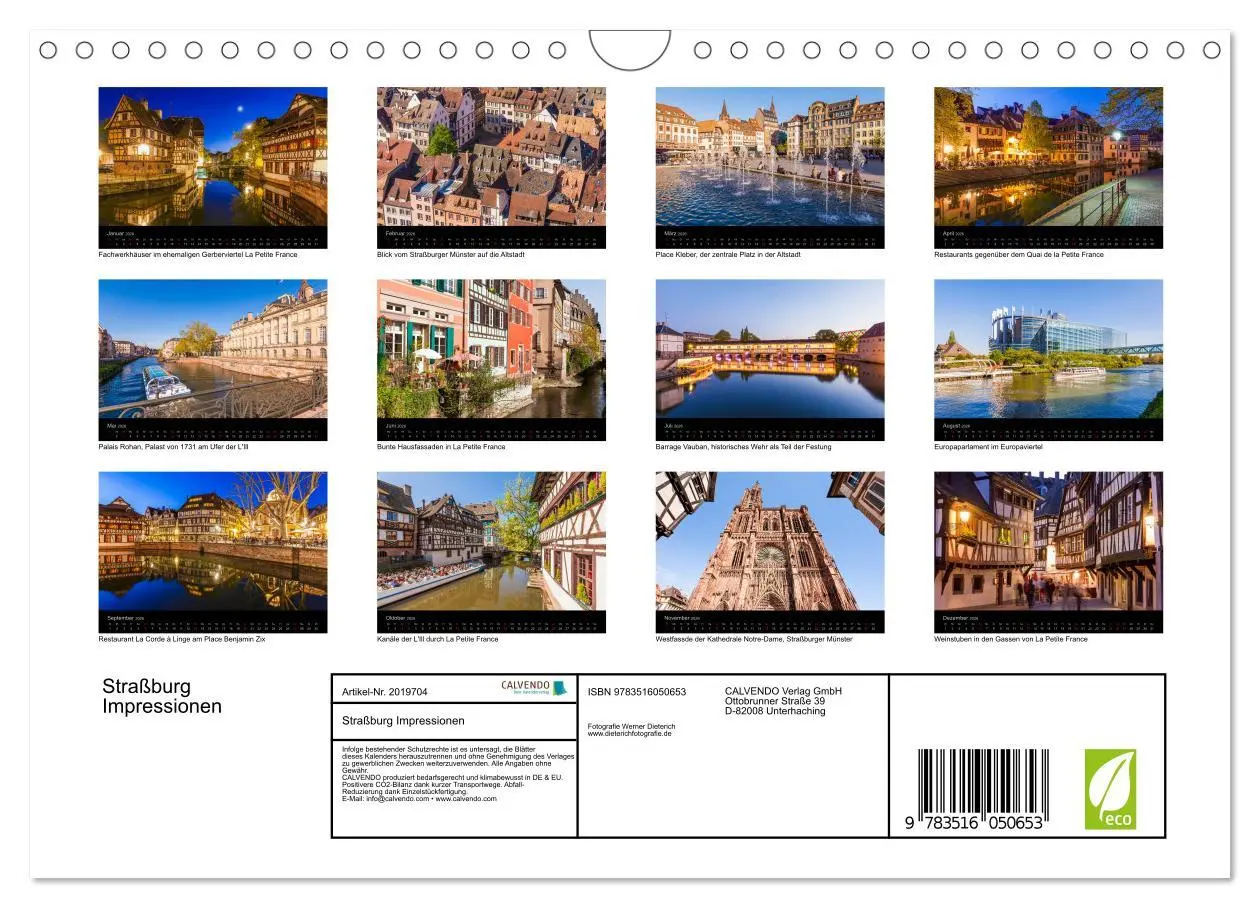Click the CALVENDO logo

[533, 688]
